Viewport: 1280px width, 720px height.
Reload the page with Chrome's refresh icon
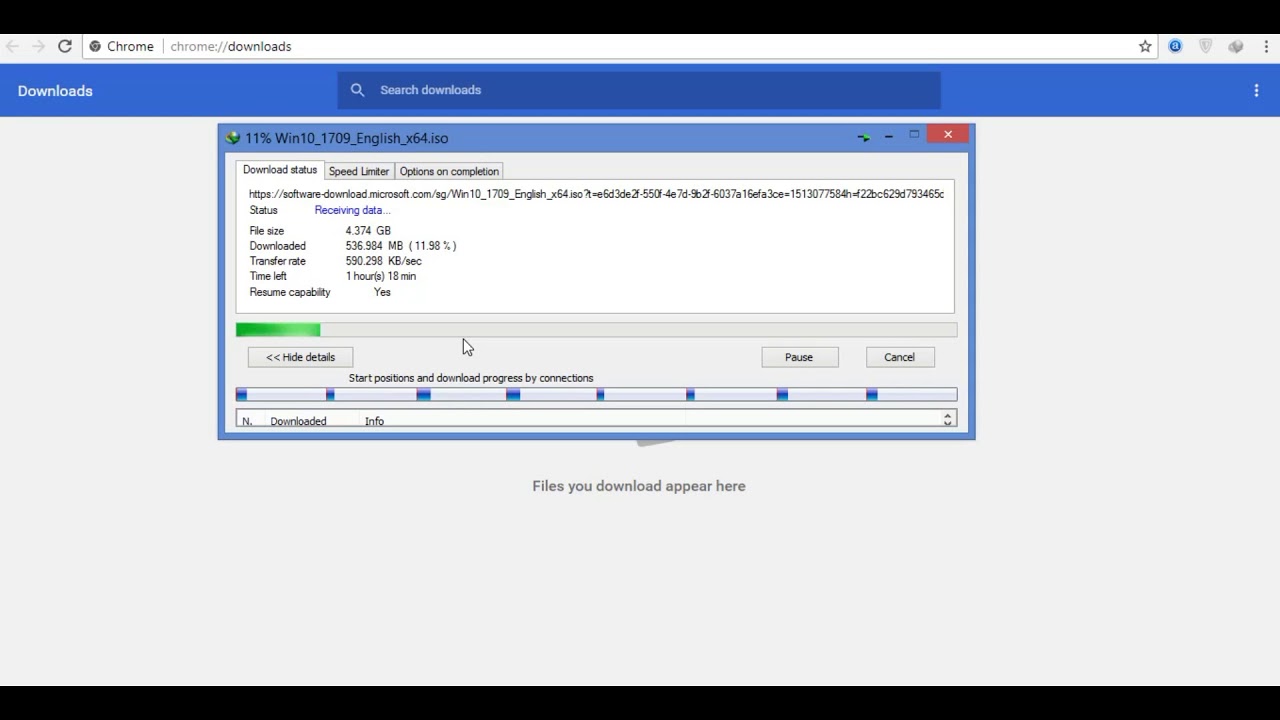coord(64,46)
